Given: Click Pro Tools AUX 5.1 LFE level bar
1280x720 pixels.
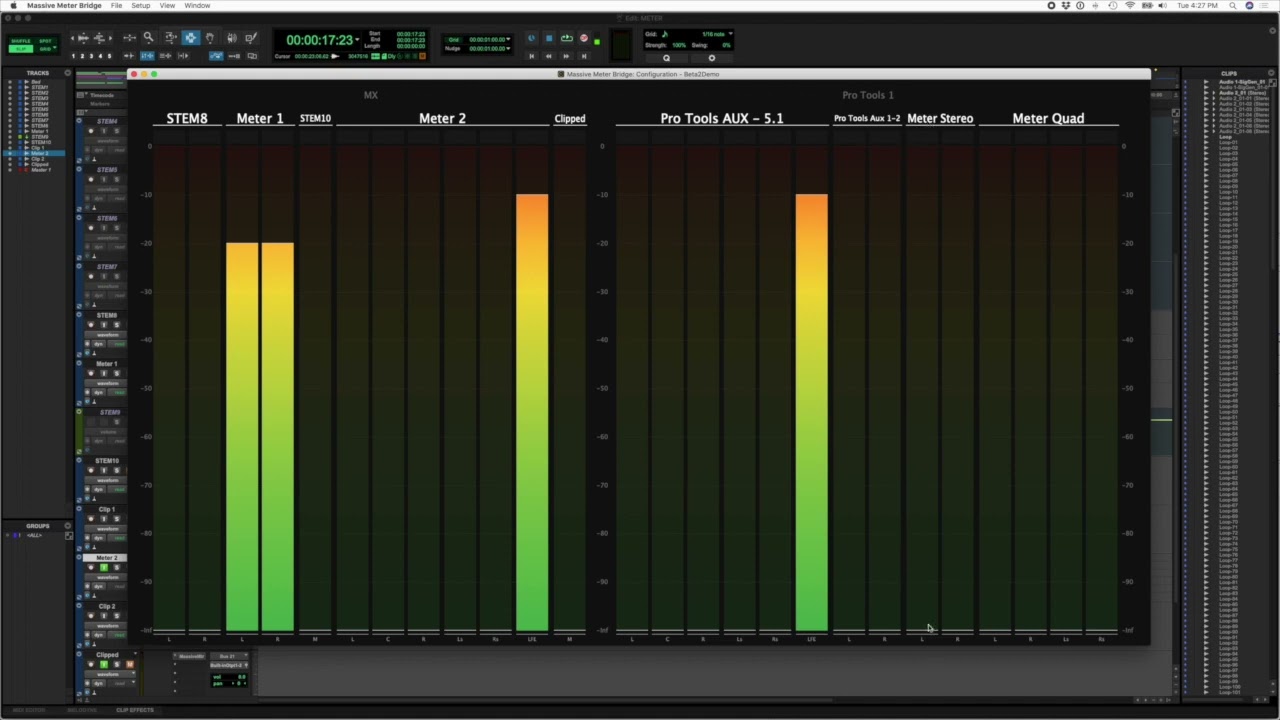Looking at the screenshot, I should (811, 412).
